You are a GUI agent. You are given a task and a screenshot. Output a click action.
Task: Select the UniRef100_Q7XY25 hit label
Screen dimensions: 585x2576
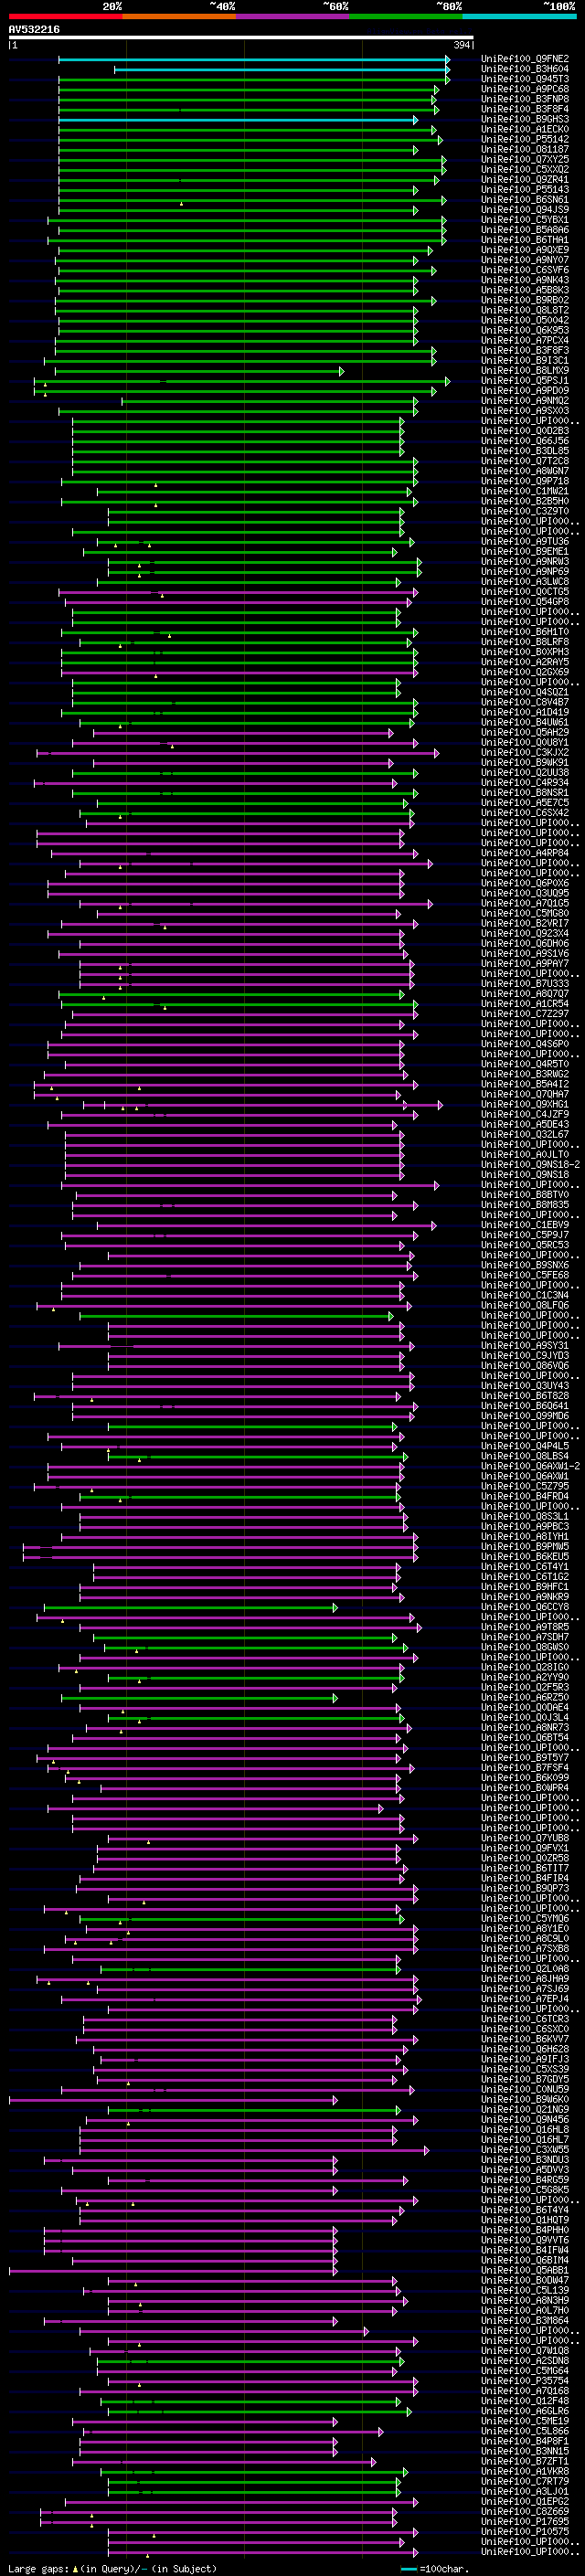tap(525, 159)
